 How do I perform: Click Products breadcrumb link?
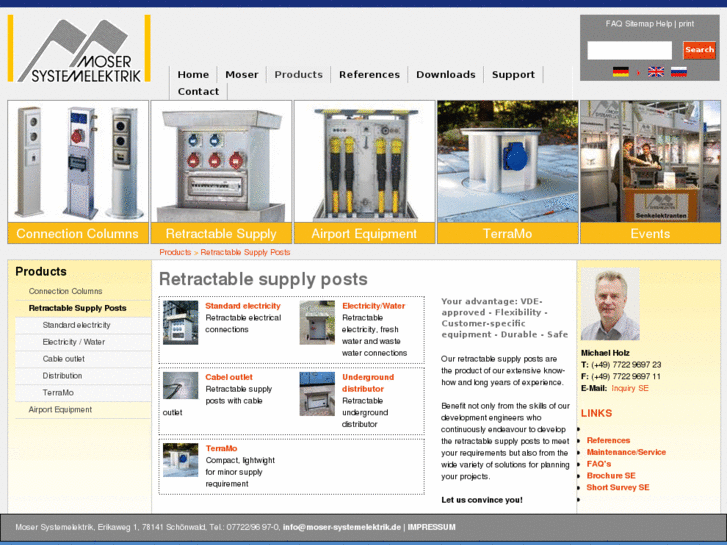pos(175,252)
